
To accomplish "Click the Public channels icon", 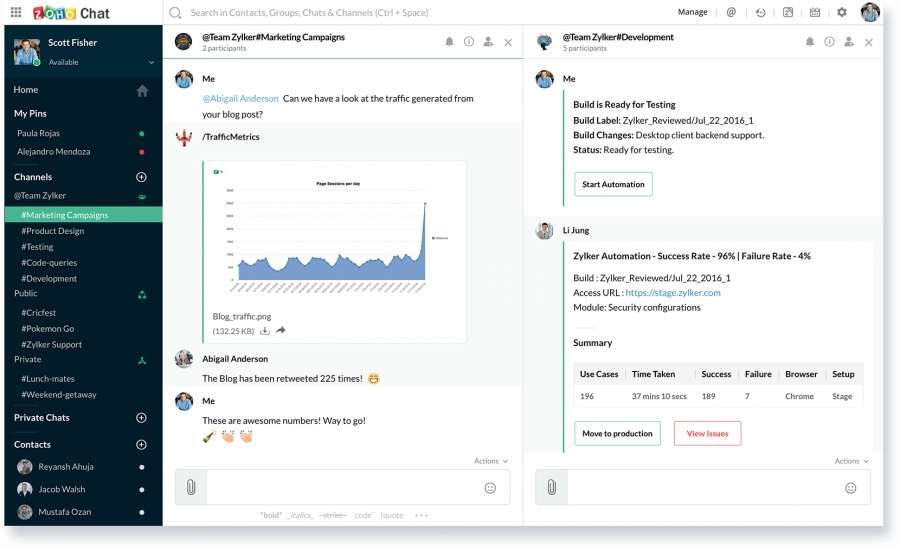I will point(142,294).
